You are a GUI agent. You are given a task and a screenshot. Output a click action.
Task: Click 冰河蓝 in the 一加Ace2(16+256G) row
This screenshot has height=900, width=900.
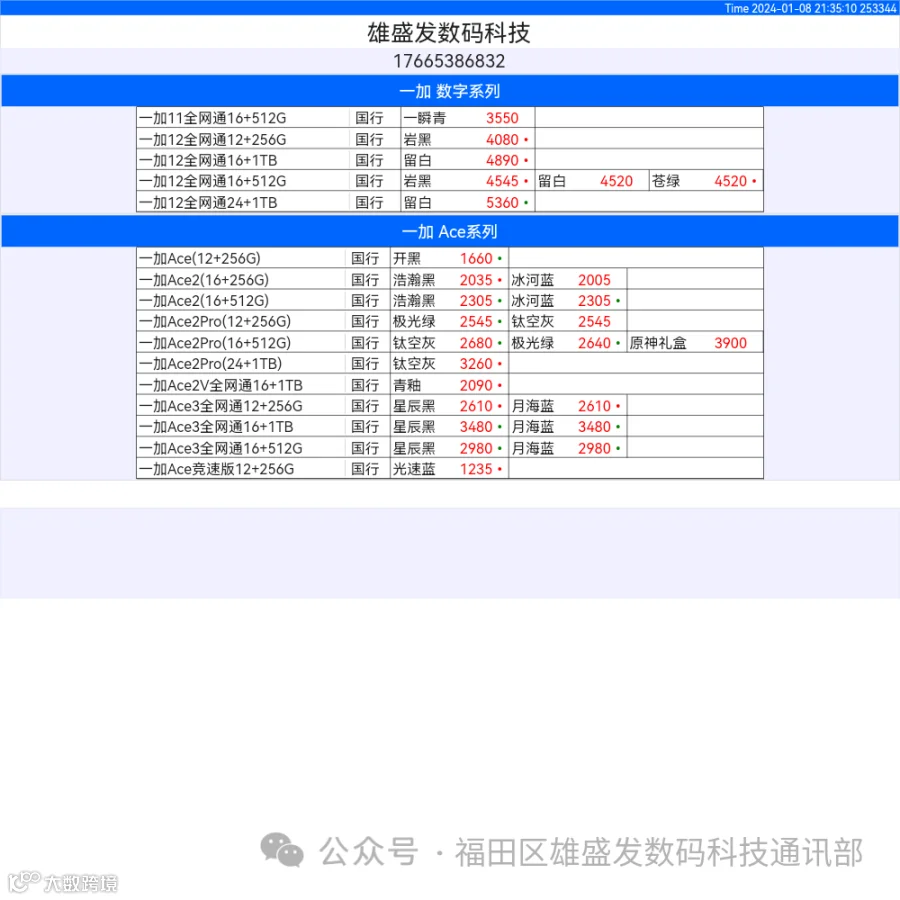coord(533,280)
